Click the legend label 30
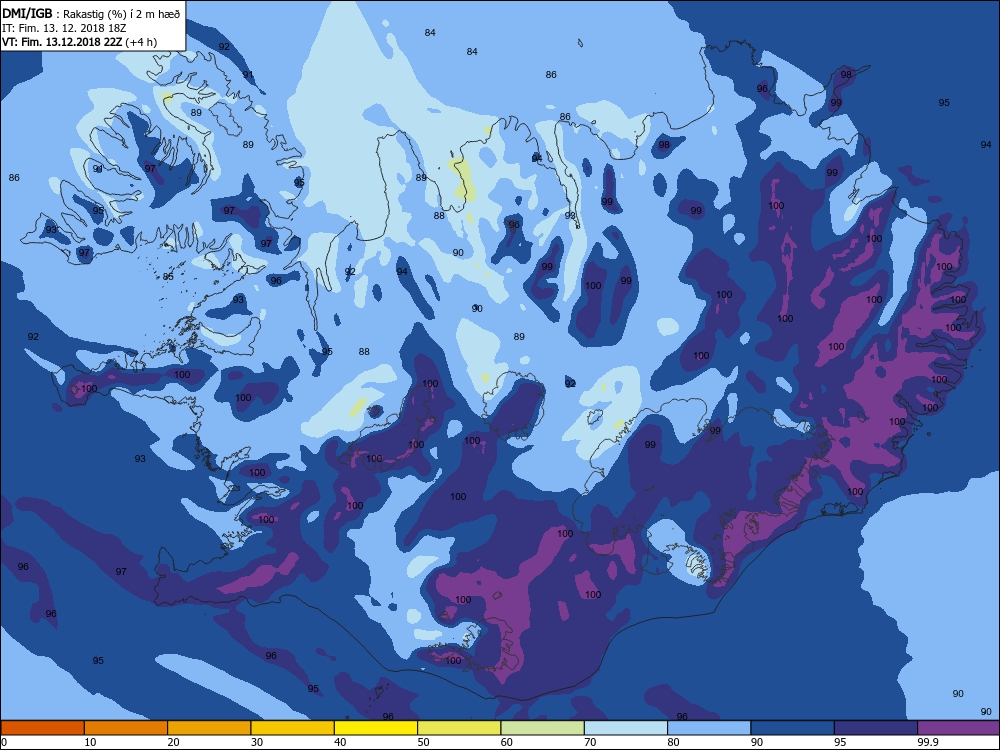The width and height of the screenshot is (1000, 750). 257,742
